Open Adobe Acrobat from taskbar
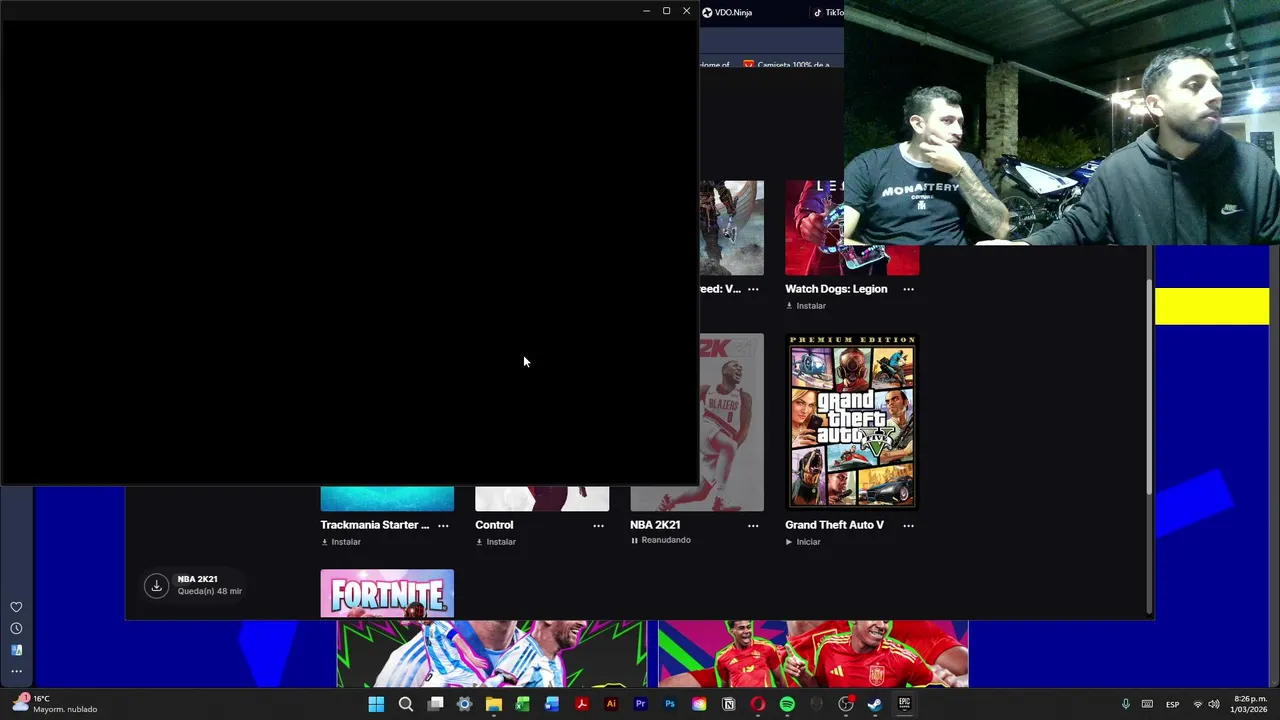Image resolution: width=1280 pixels, height=720 pixels. click(x=581, y=704)
